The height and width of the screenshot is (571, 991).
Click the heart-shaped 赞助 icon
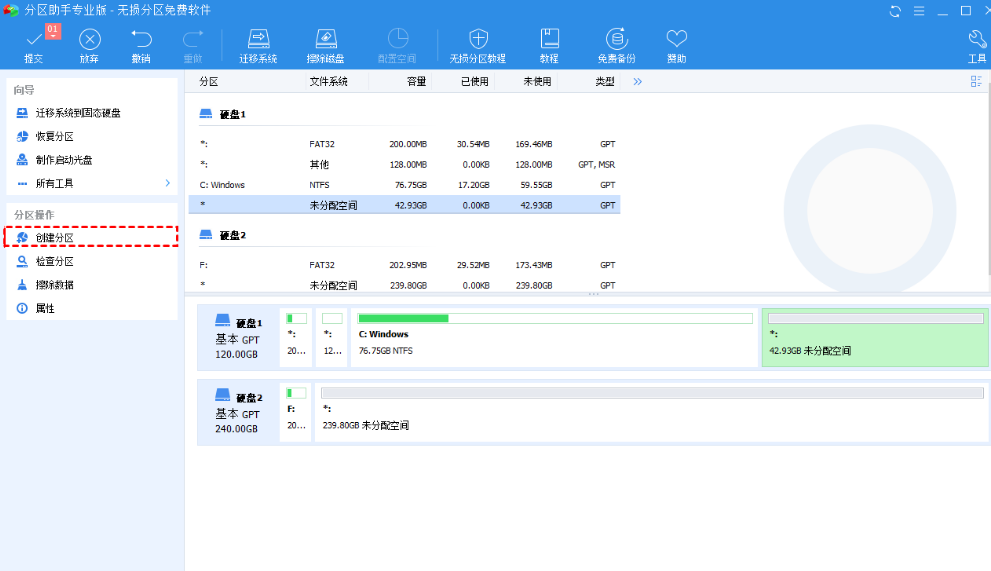(677, 41)
